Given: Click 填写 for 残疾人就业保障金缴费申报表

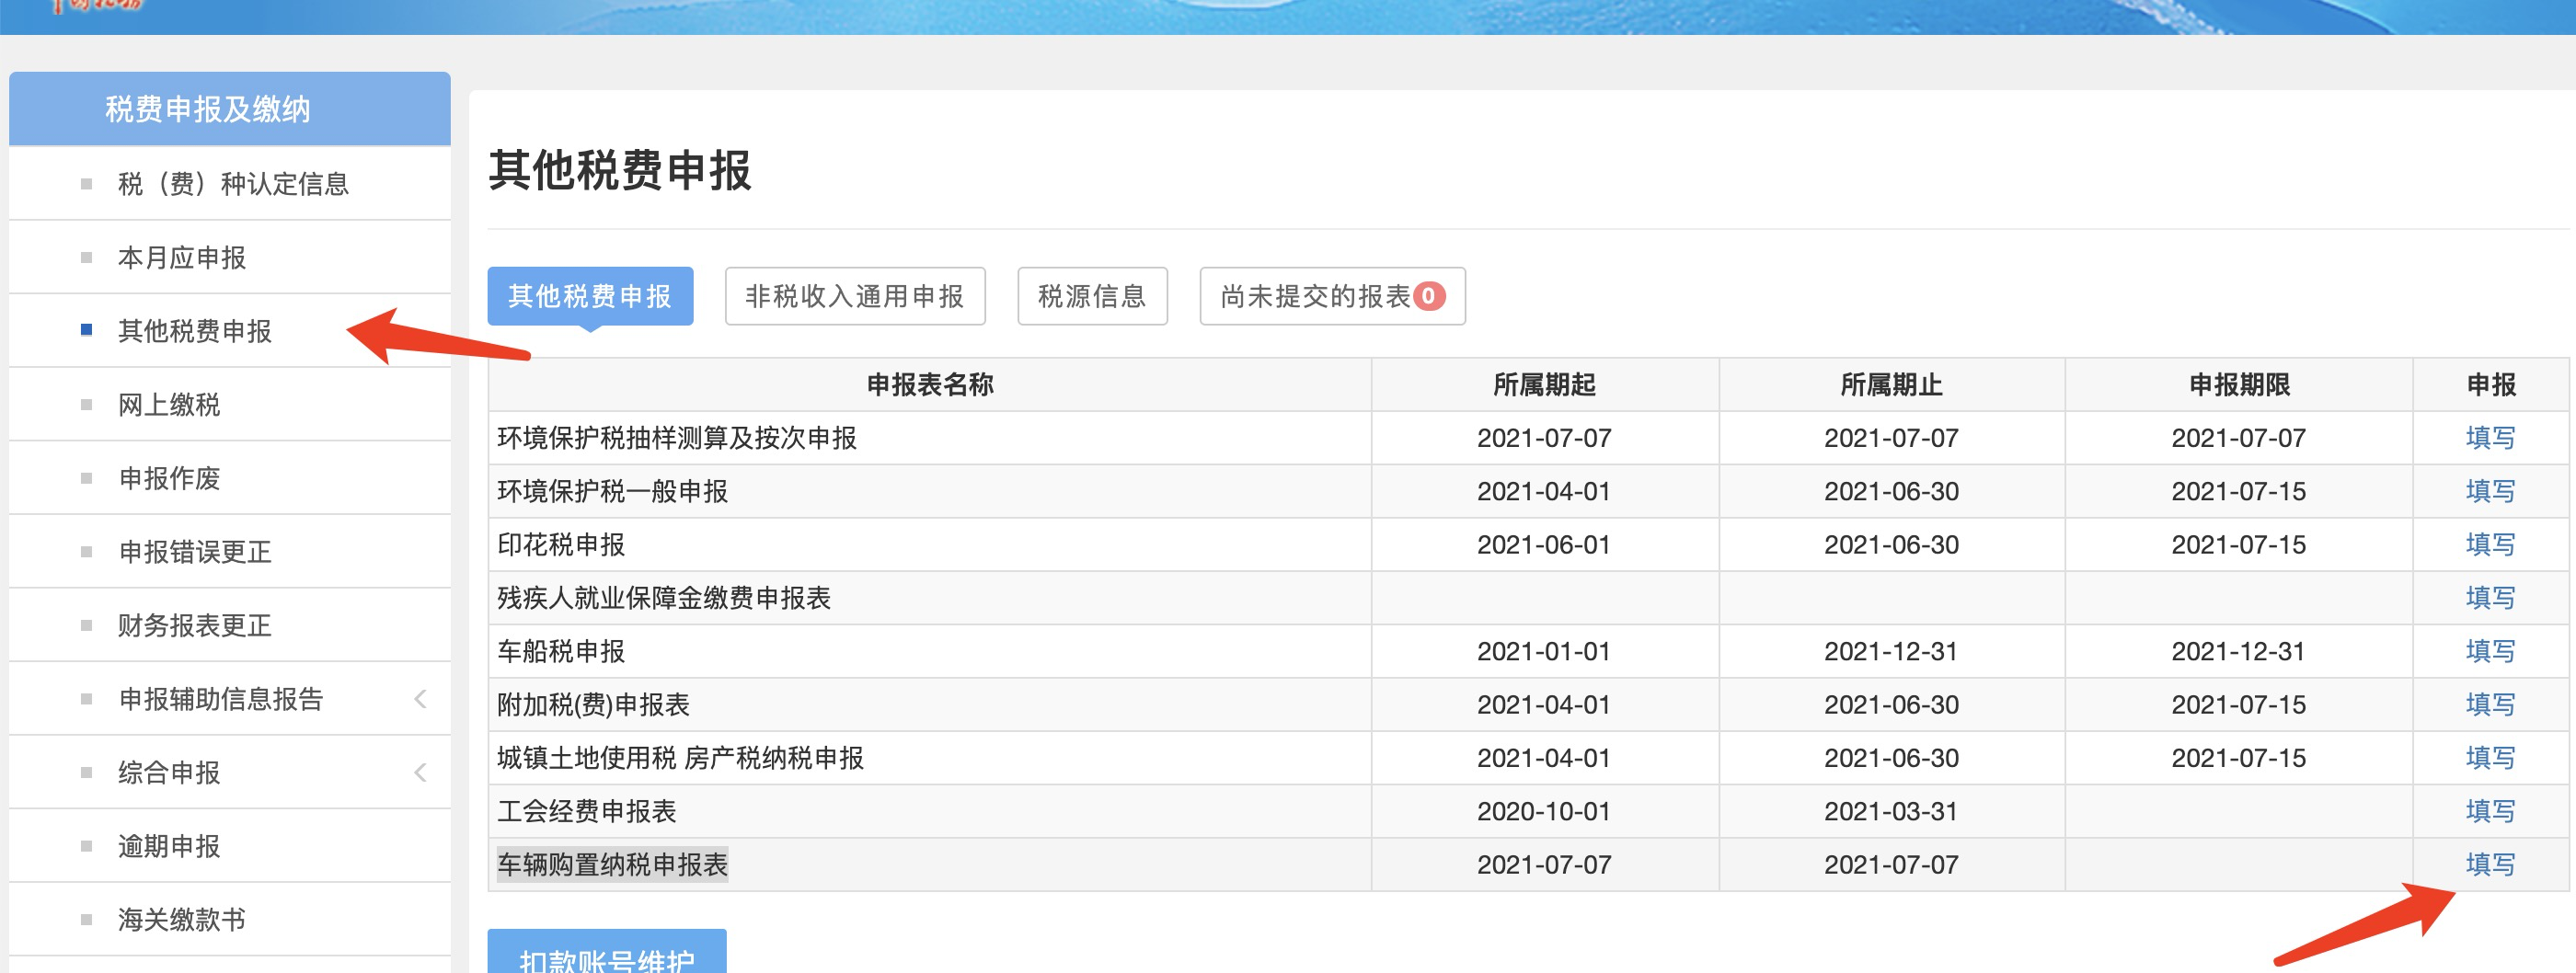Looking at the screenshot, I should [x=2489, y=598].
